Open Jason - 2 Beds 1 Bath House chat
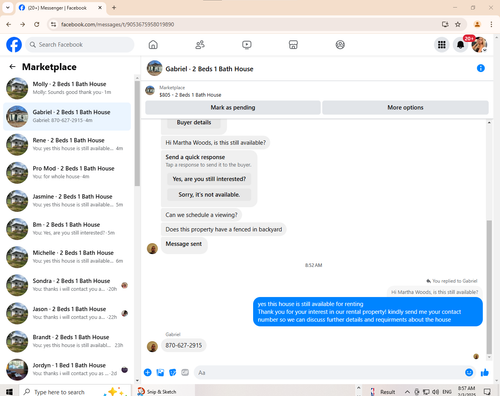Image resolution: width=500 pixels, height=396 pixels. point(67,313)
